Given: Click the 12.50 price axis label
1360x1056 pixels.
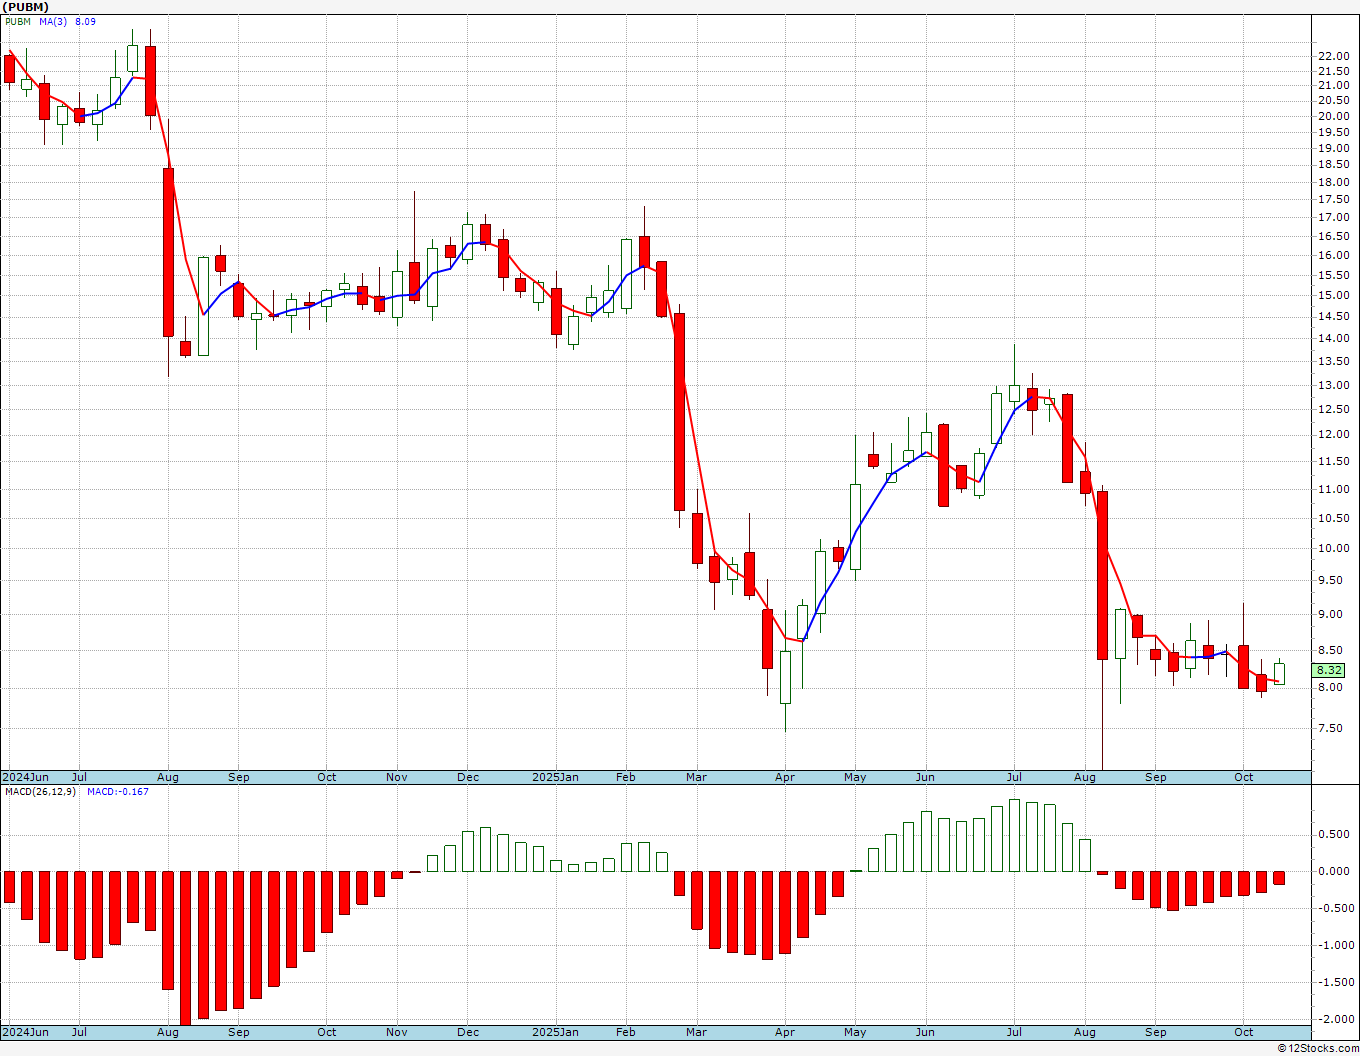Looking at the screenshot, I should pos(1332,409).
